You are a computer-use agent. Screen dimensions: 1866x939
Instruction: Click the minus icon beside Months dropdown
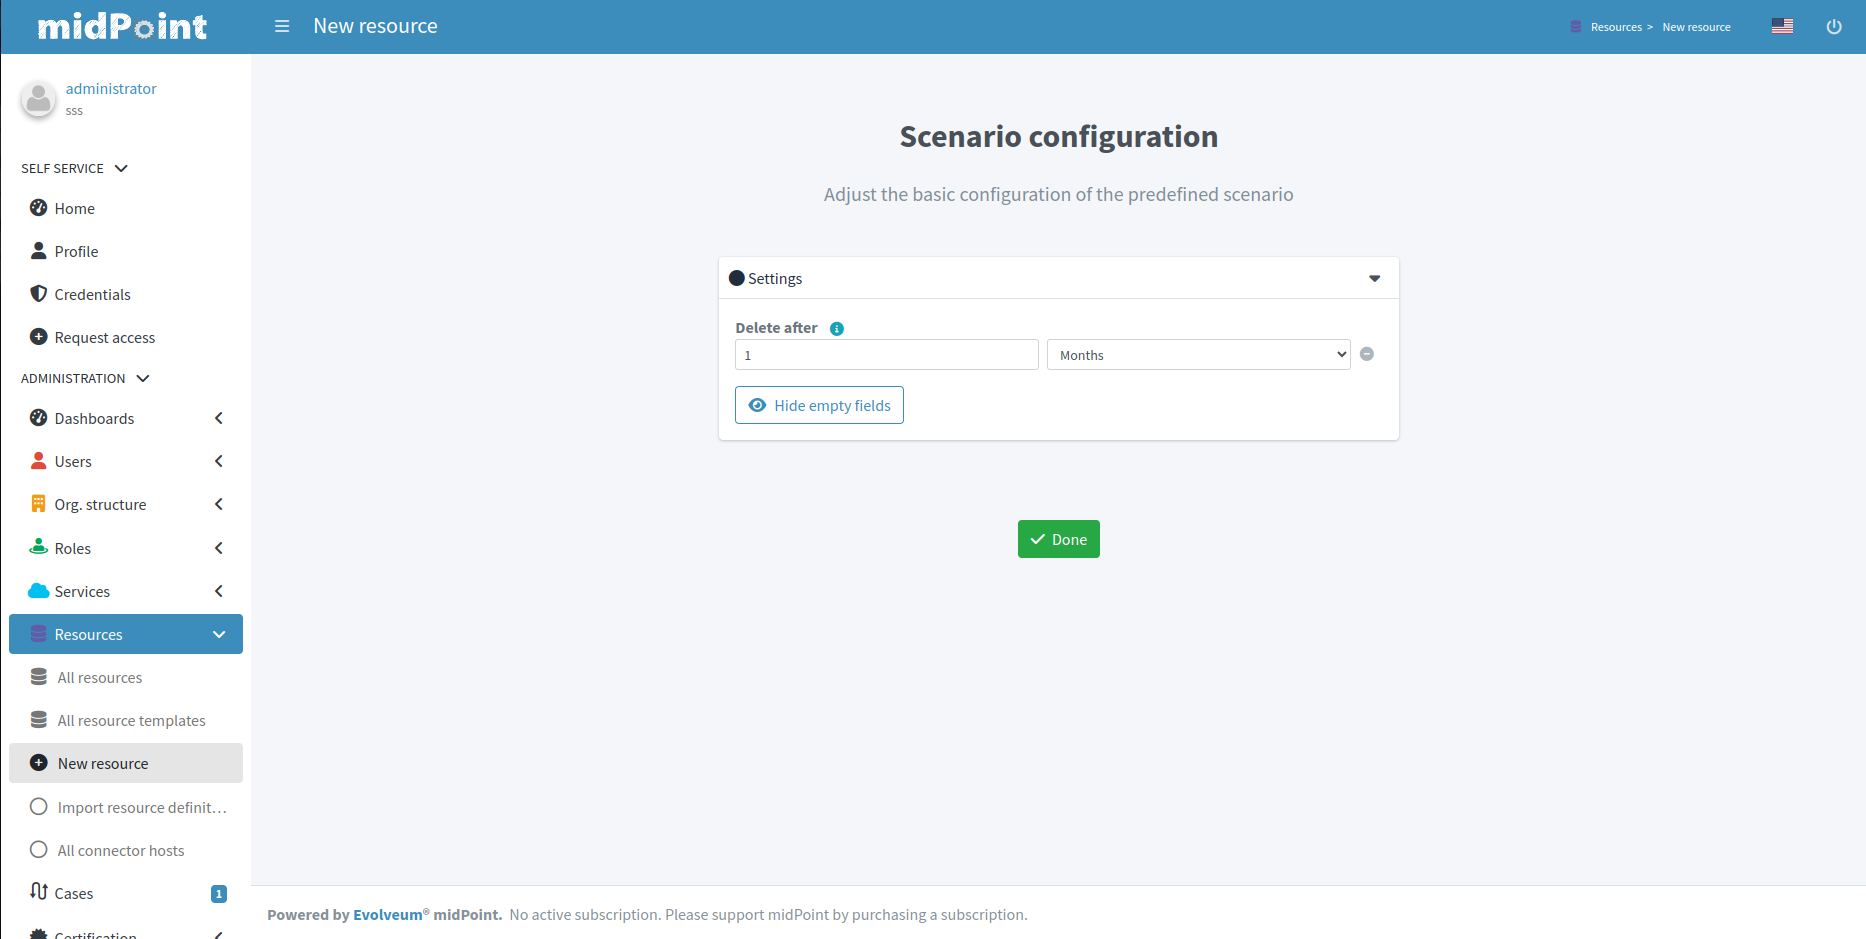tap(1367, 353)
